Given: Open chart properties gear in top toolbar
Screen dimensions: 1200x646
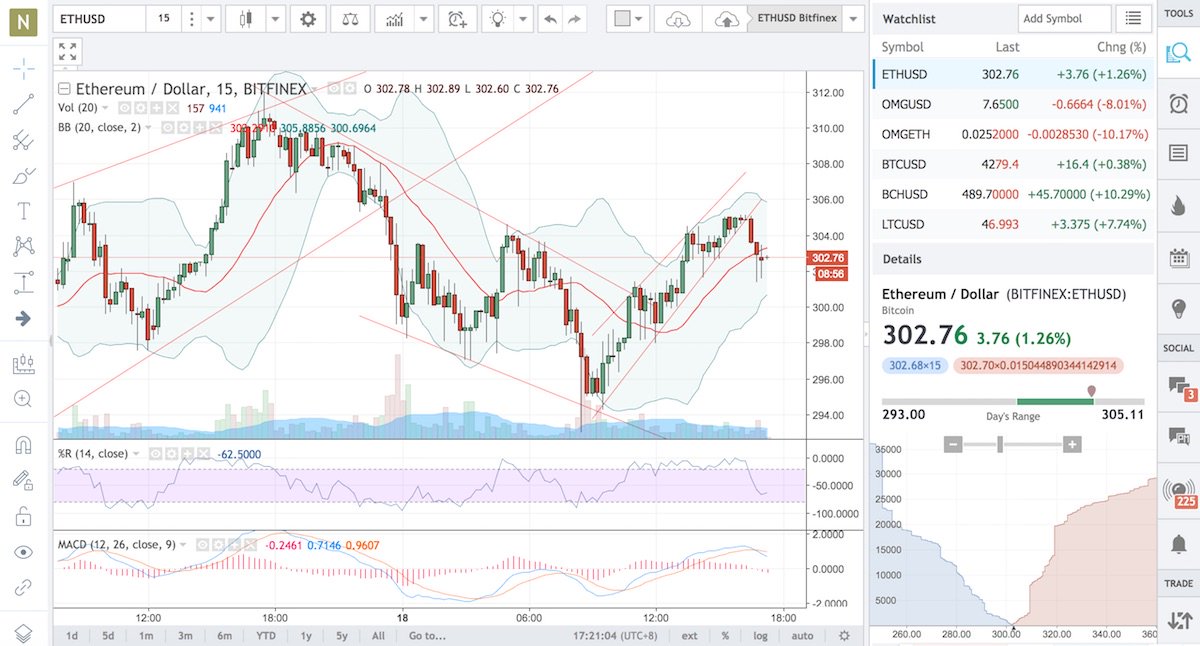Looking at the screenshot, I should [308, 19].
